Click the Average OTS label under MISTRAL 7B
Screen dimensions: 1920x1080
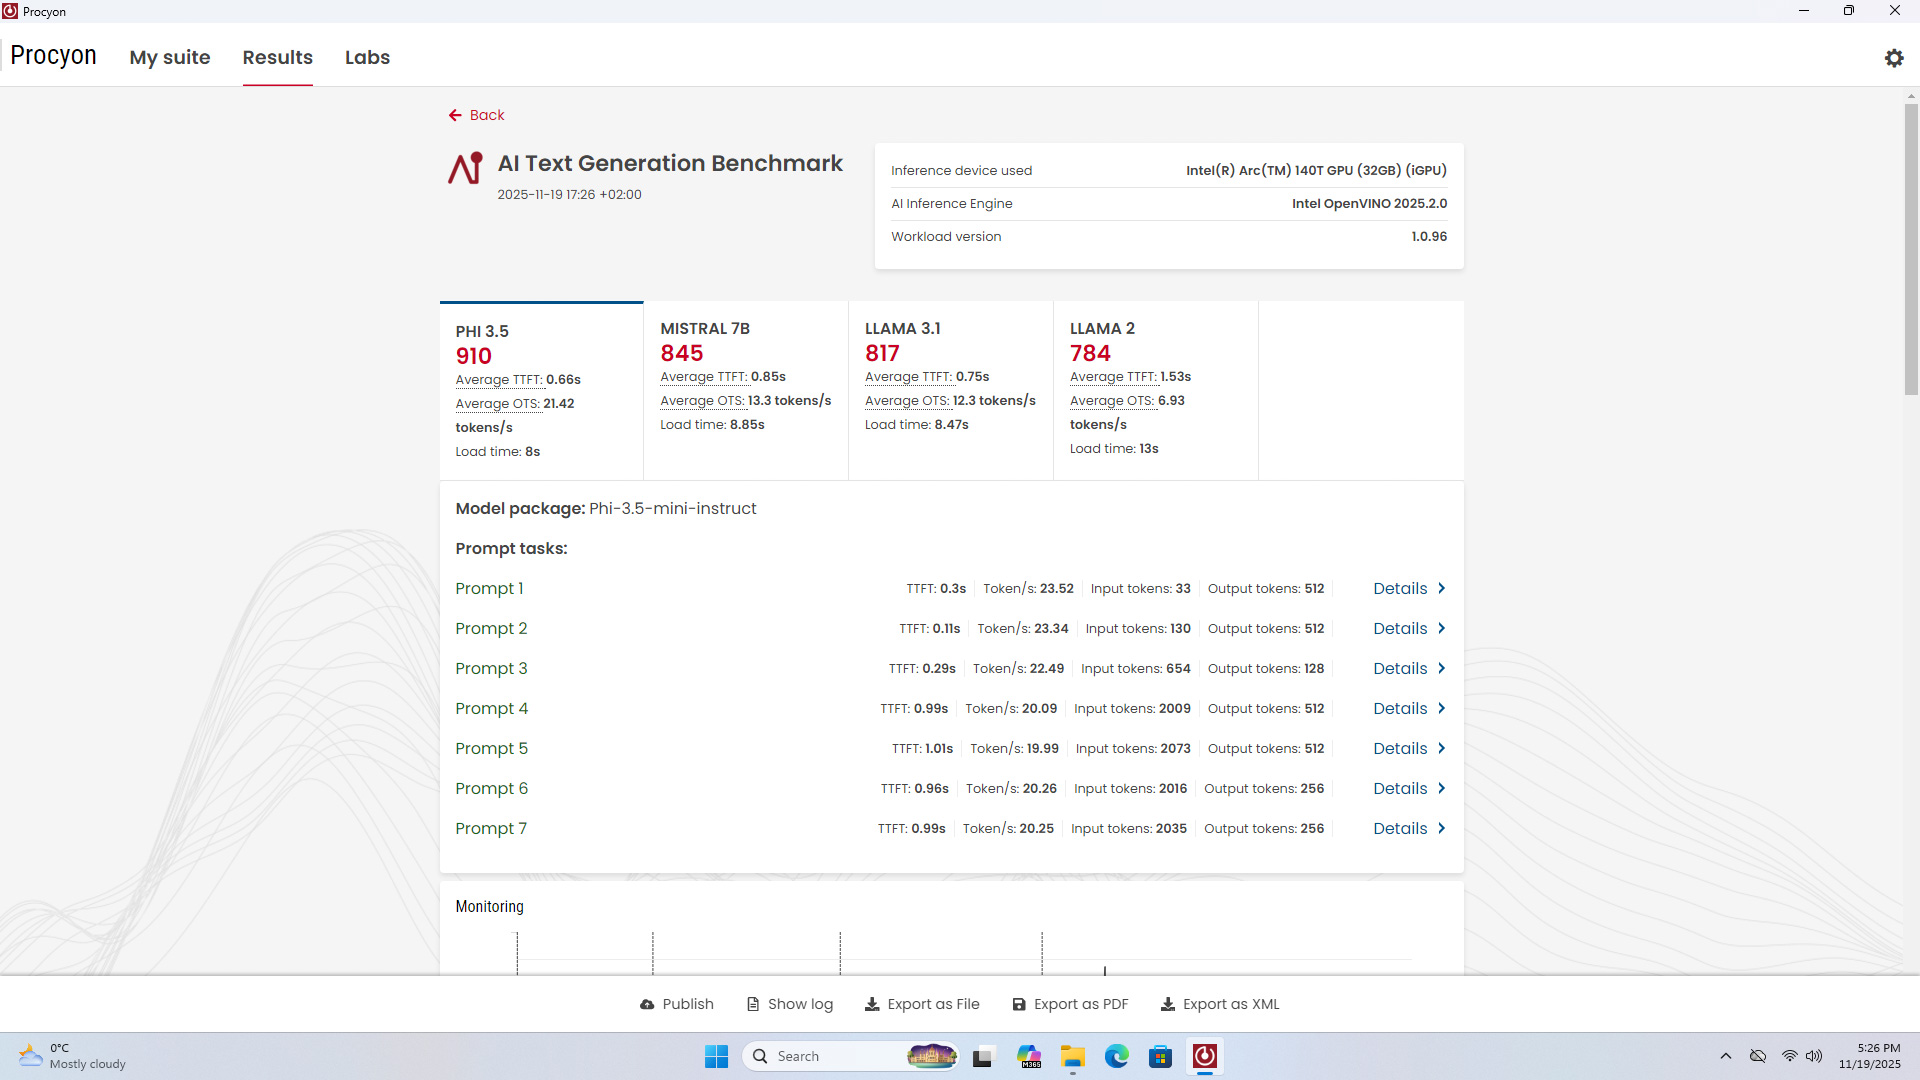pyautogui.click(x=704, y=401)
